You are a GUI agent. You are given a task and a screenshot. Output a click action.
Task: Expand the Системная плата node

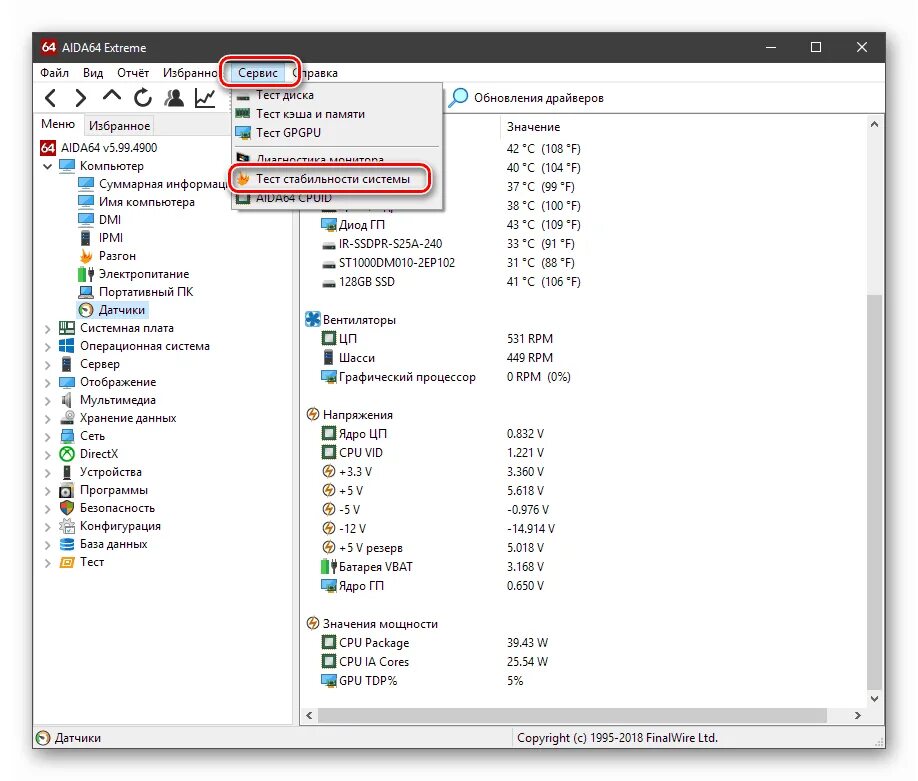(47, 329)
